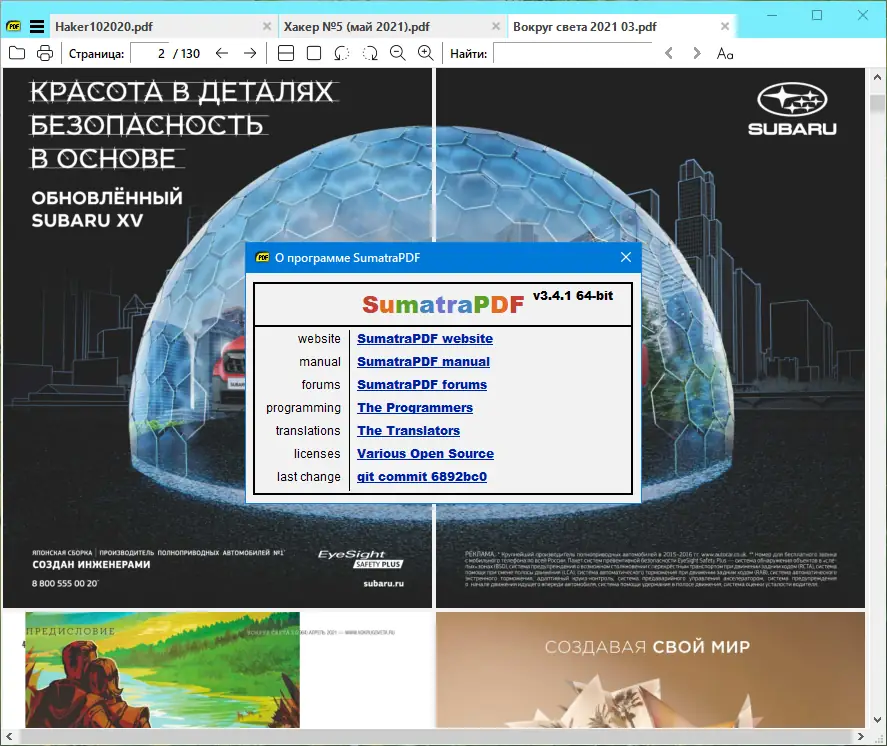Click the horizontal scrollbar right arrow
The image size is (887, 746).
860,736
